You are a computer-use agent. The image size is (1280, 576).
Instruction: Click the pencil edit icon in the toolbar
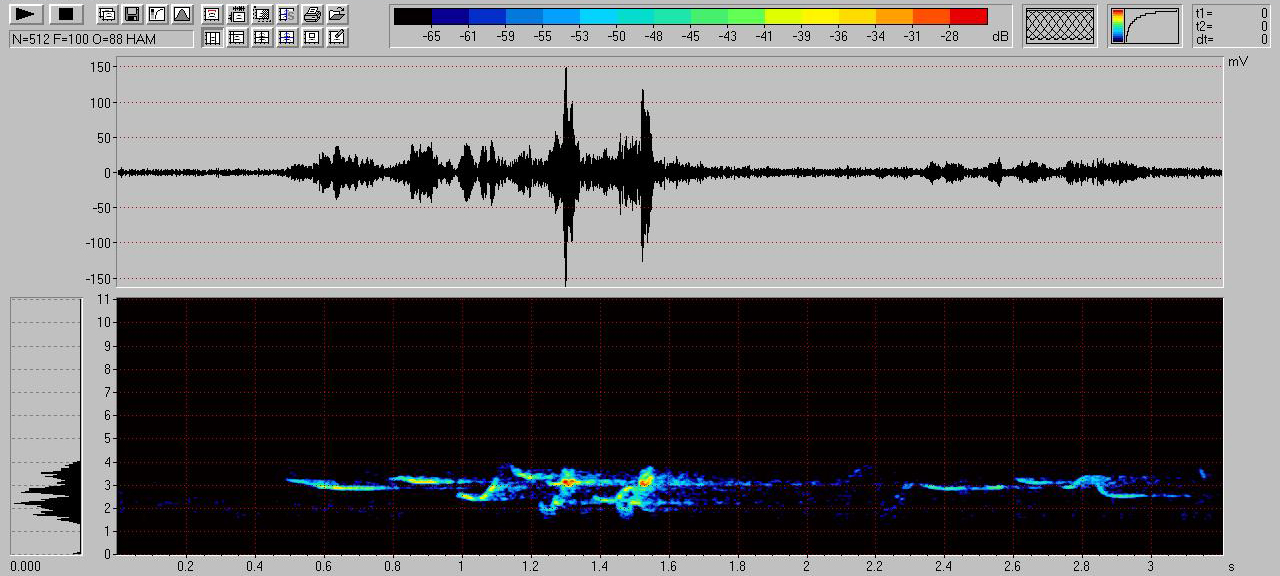point(337,38)
